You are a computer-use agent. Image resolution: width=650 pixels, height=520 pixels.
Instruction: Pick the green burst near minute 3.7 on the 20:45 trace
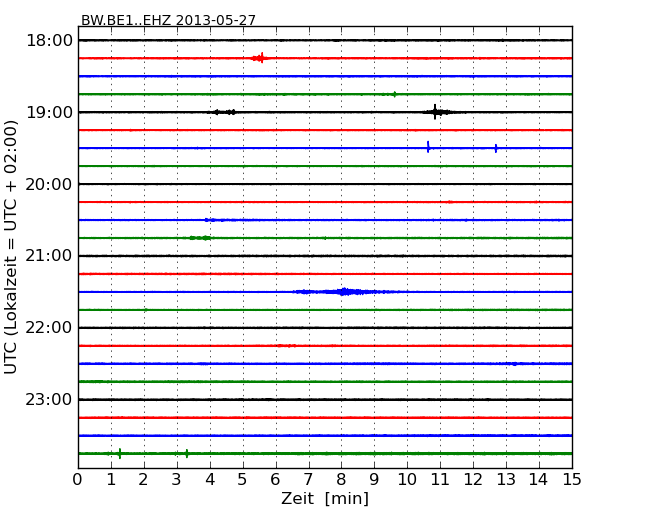(x=200, y=238)
